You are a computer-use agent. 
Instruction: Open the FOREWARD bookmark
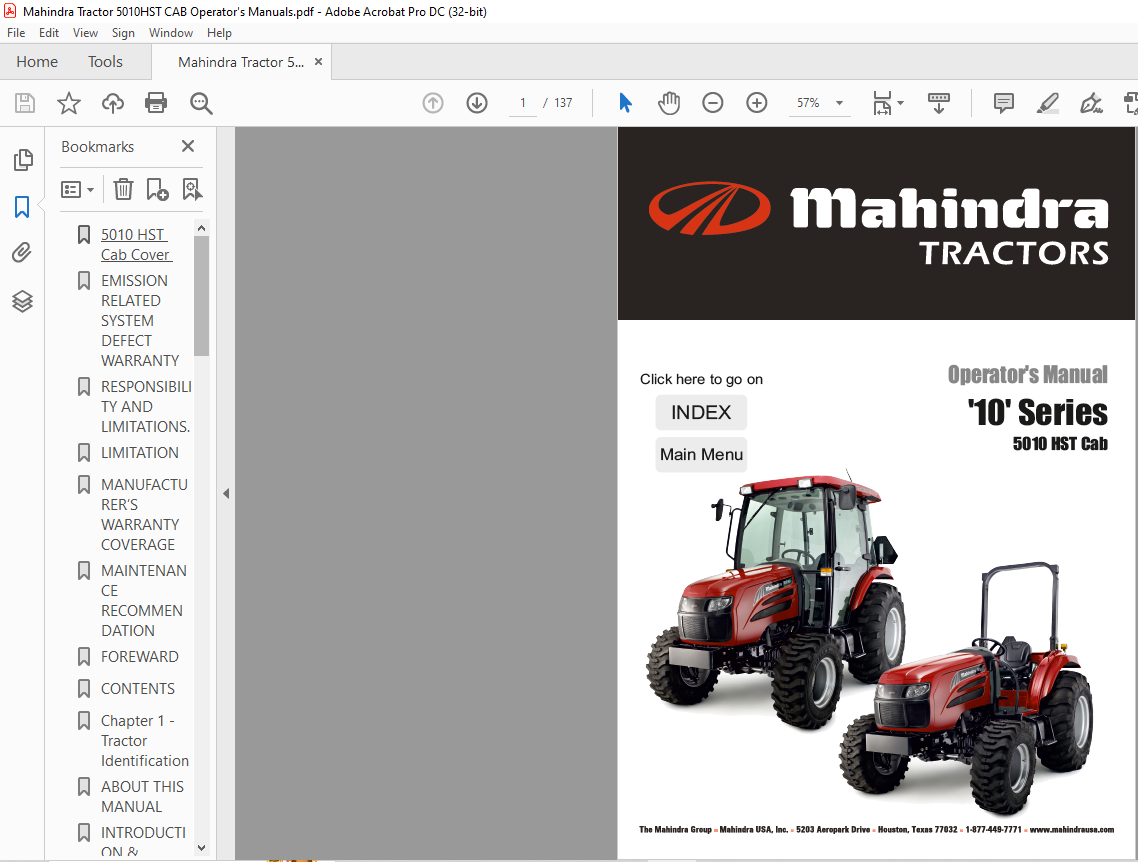pos(139,657)
